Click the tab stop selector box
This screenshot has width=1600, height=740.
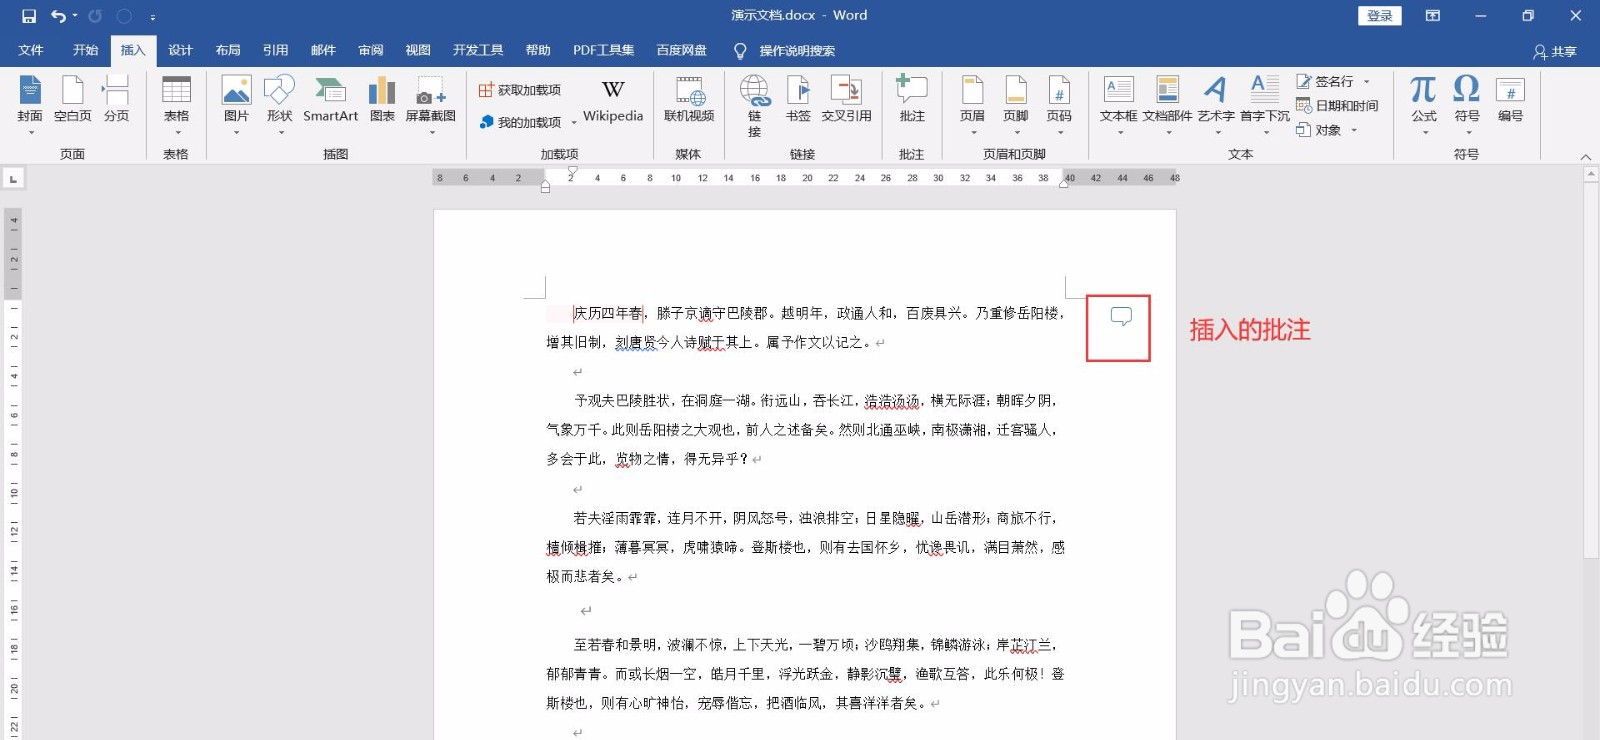(13, 179)
